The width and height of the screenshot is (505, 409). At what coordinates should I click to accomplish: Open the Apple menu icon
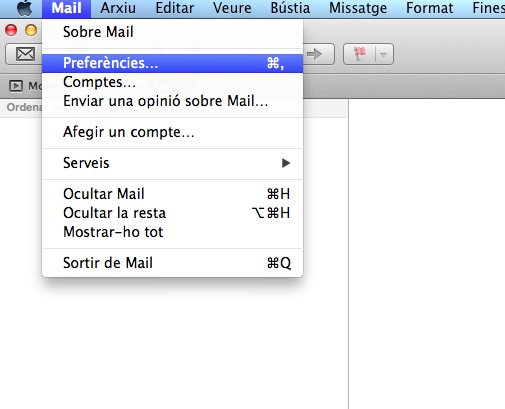point(25,8)
